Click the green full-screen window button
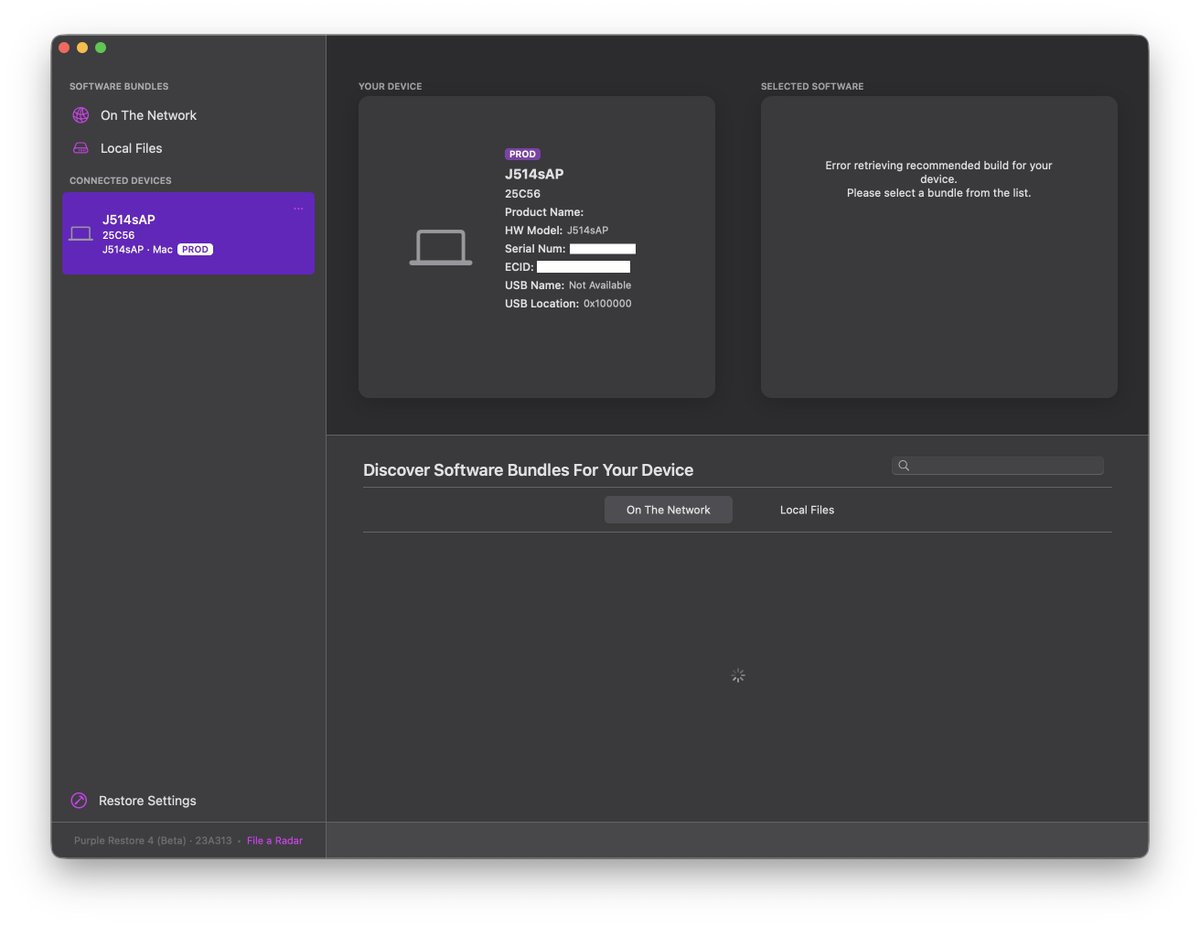Image resolution: width=1200 pixels, height=926 pixels. point(100,48)
